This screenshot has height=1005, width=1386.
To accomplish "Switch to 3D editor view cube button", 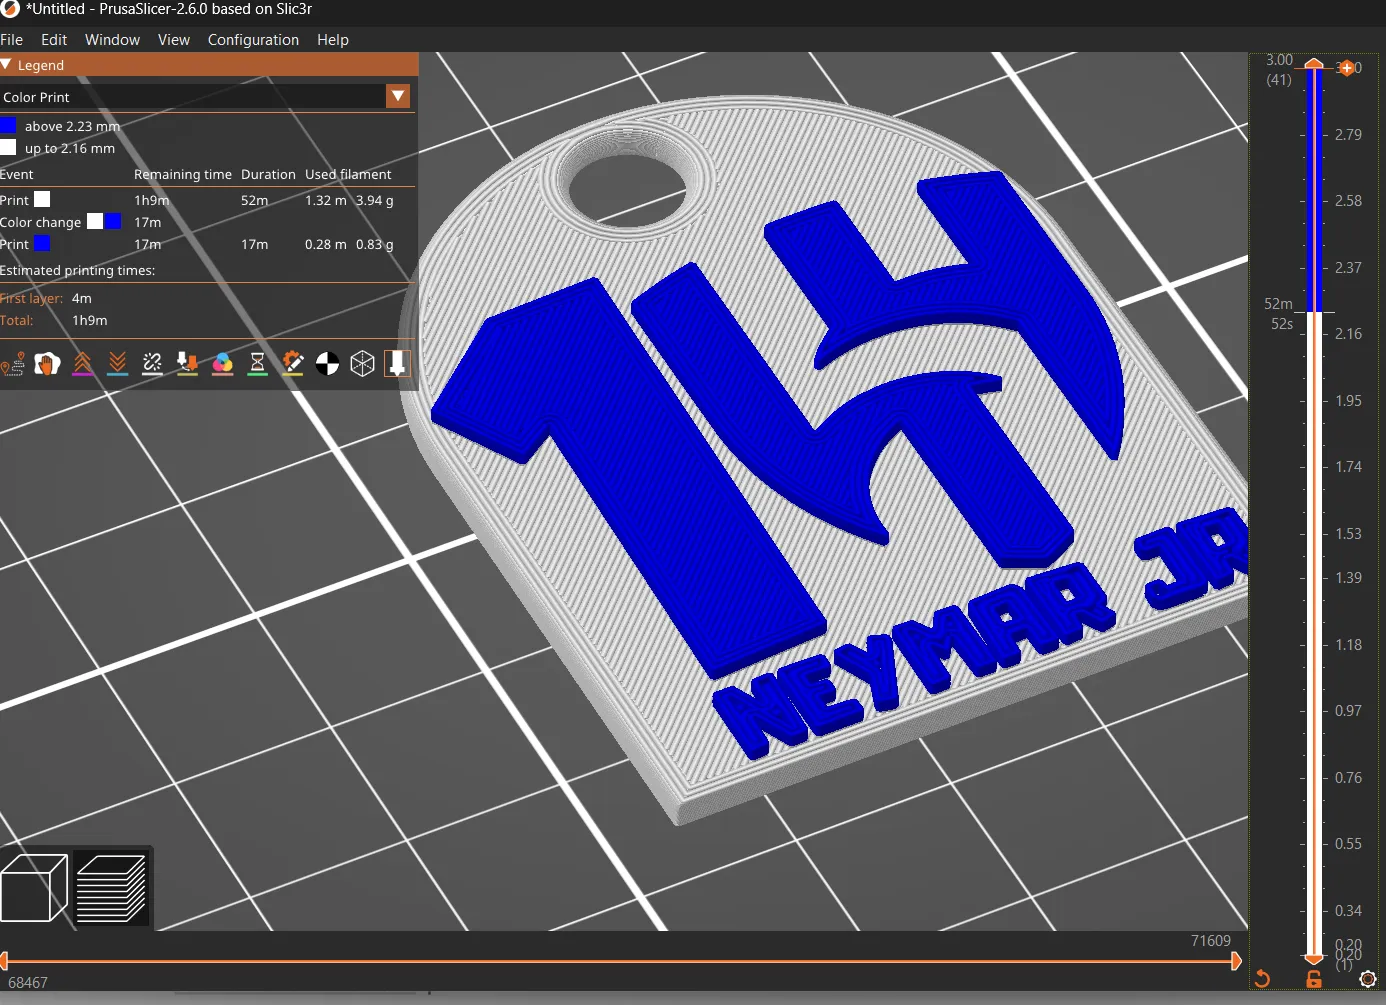I will pos(34,888).
